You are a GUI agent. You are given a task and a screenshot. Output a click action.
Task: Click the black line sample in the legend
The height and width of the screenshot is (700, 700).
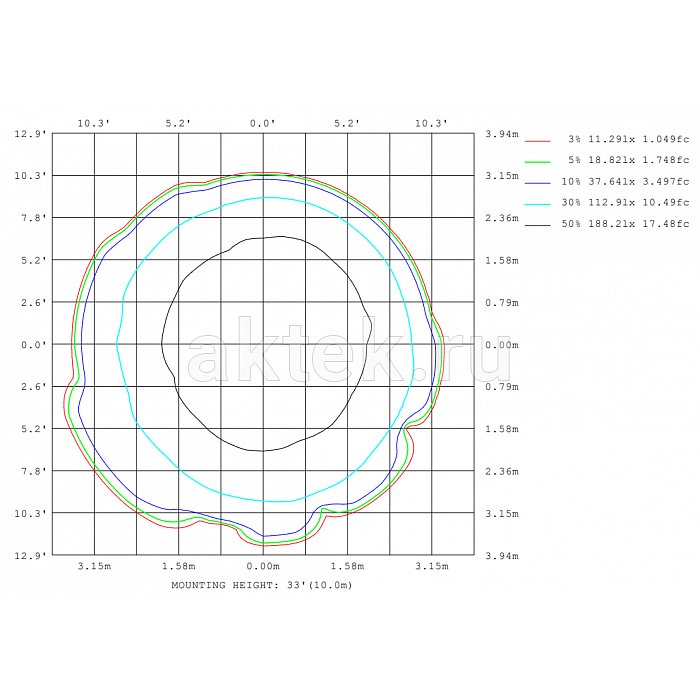tap(538, 225)
